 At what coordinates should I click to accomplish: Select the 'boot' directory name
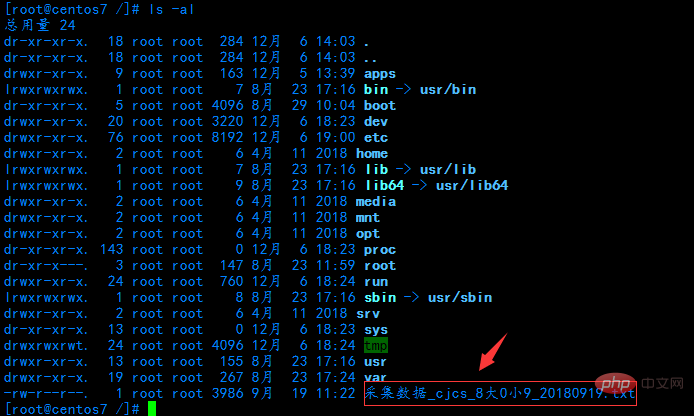pos(380,105)
